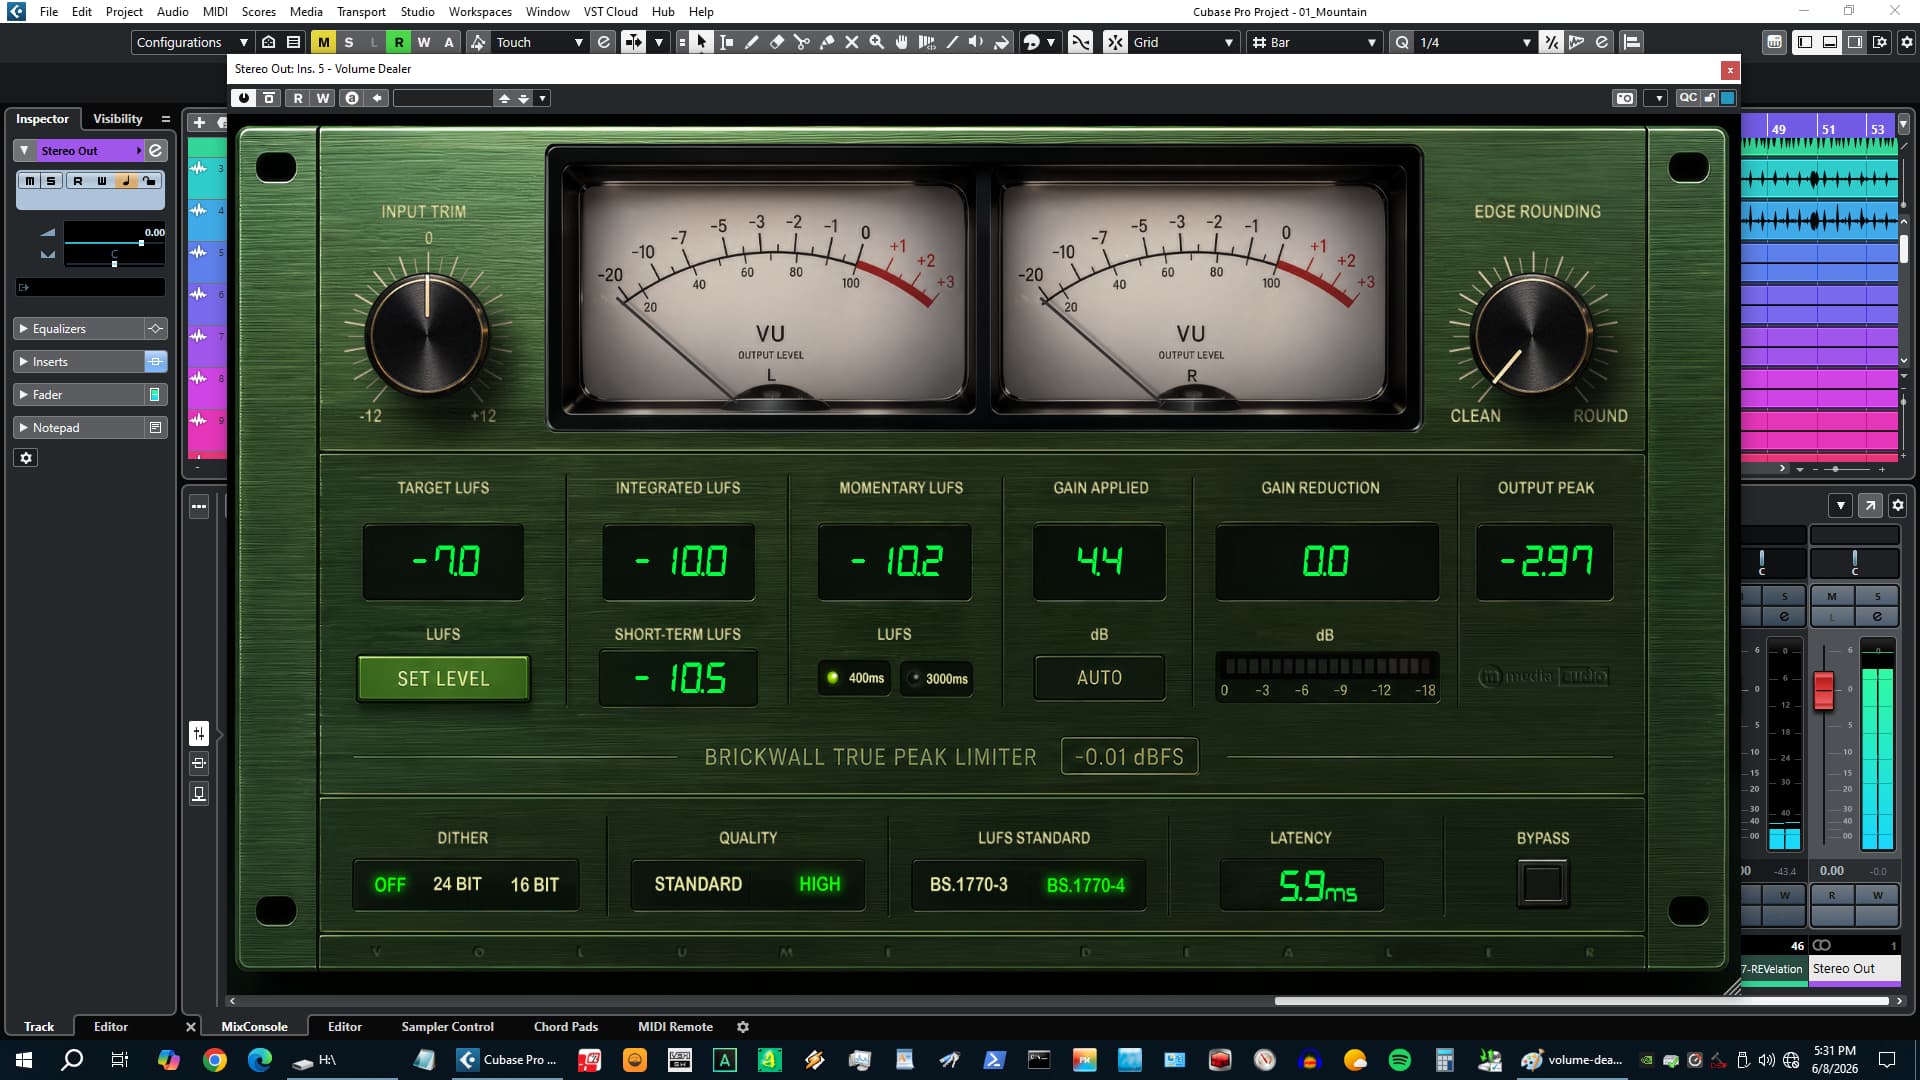Select the Split scissors tool
Image resolution: width=1920 pixels, height=1080 pixels.
click(x=802, y=42)
